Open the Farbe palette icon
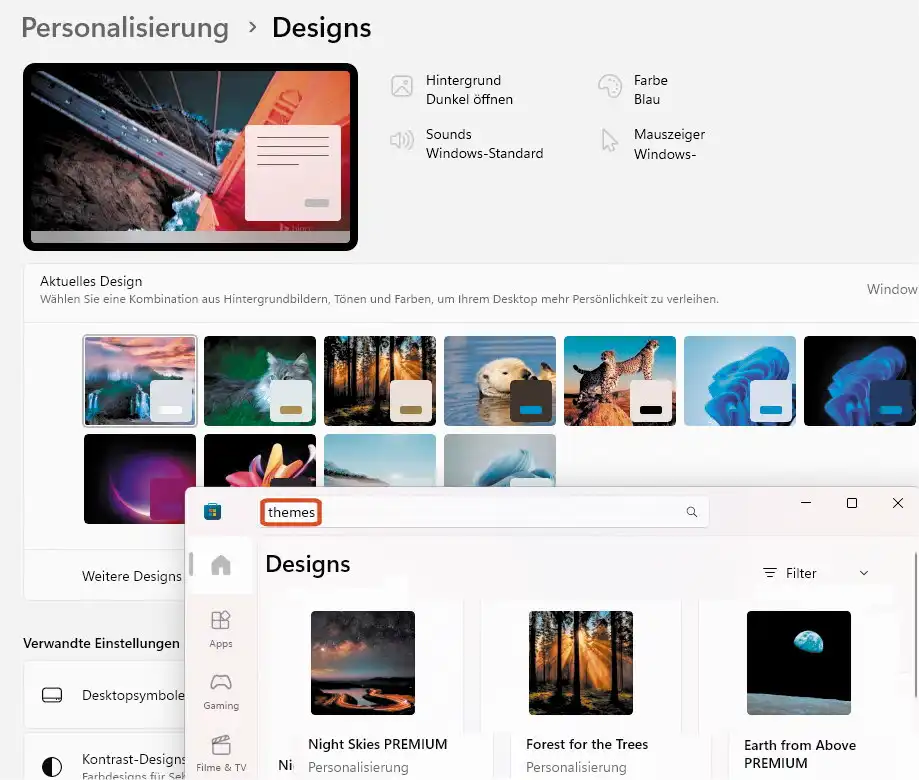 tap(610, 86)
